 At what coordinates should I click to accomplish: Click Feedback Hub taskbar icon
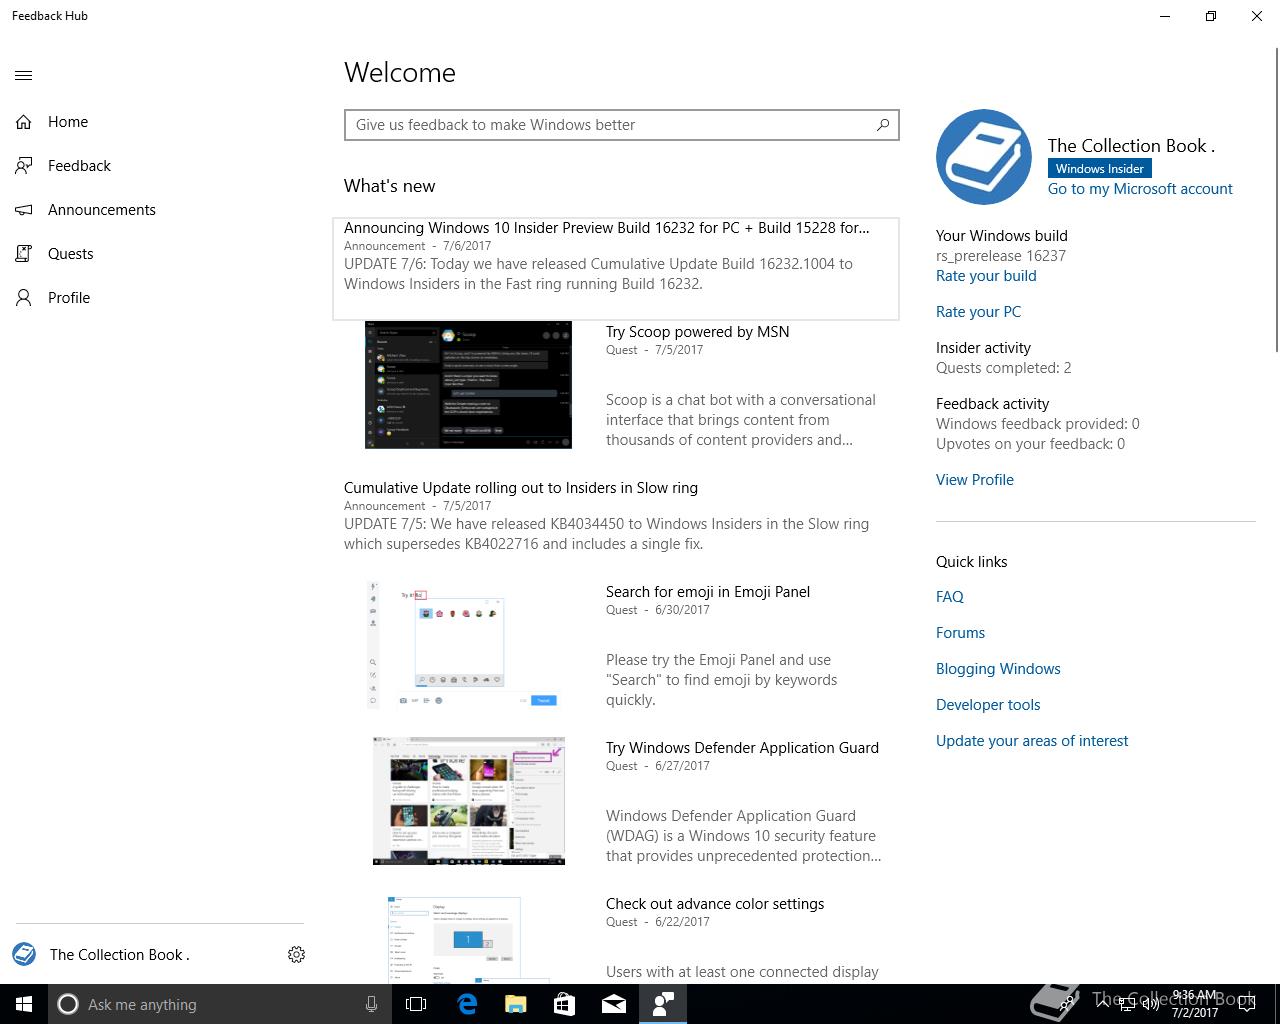coord(663,1004)
